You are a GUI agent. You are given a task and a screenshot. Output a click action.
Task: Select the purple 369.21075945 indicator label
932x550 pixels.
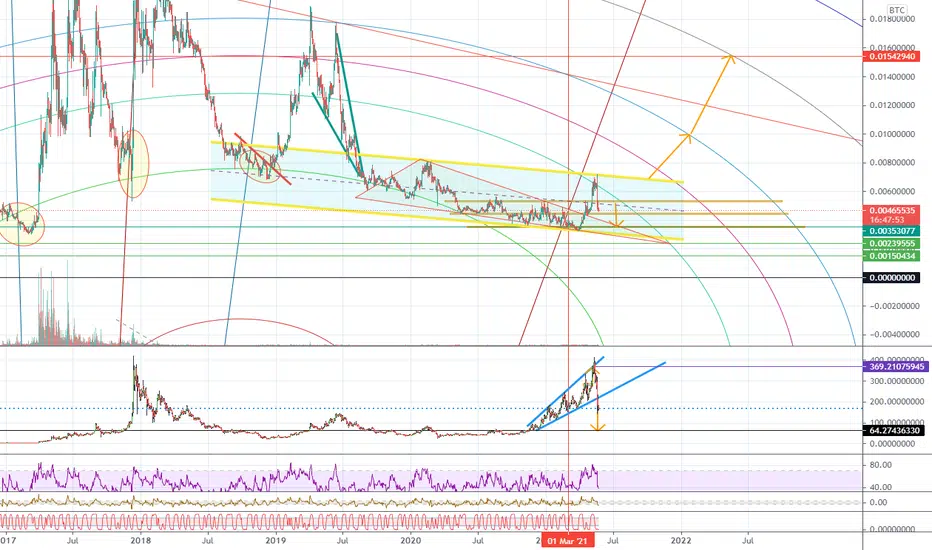895,366
